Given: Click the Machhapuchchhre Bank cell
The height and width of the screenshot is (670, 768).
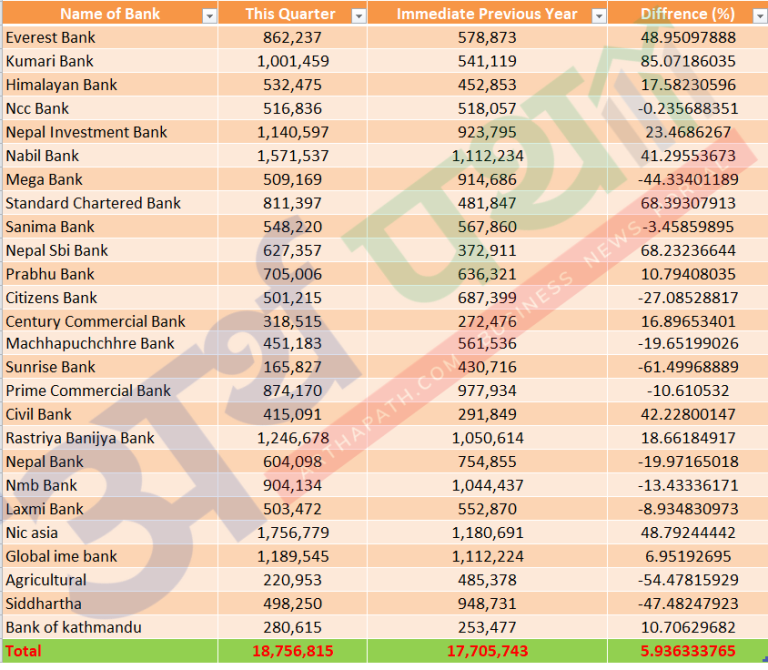Looking at the screenshot, I should [x=110, y=343].
